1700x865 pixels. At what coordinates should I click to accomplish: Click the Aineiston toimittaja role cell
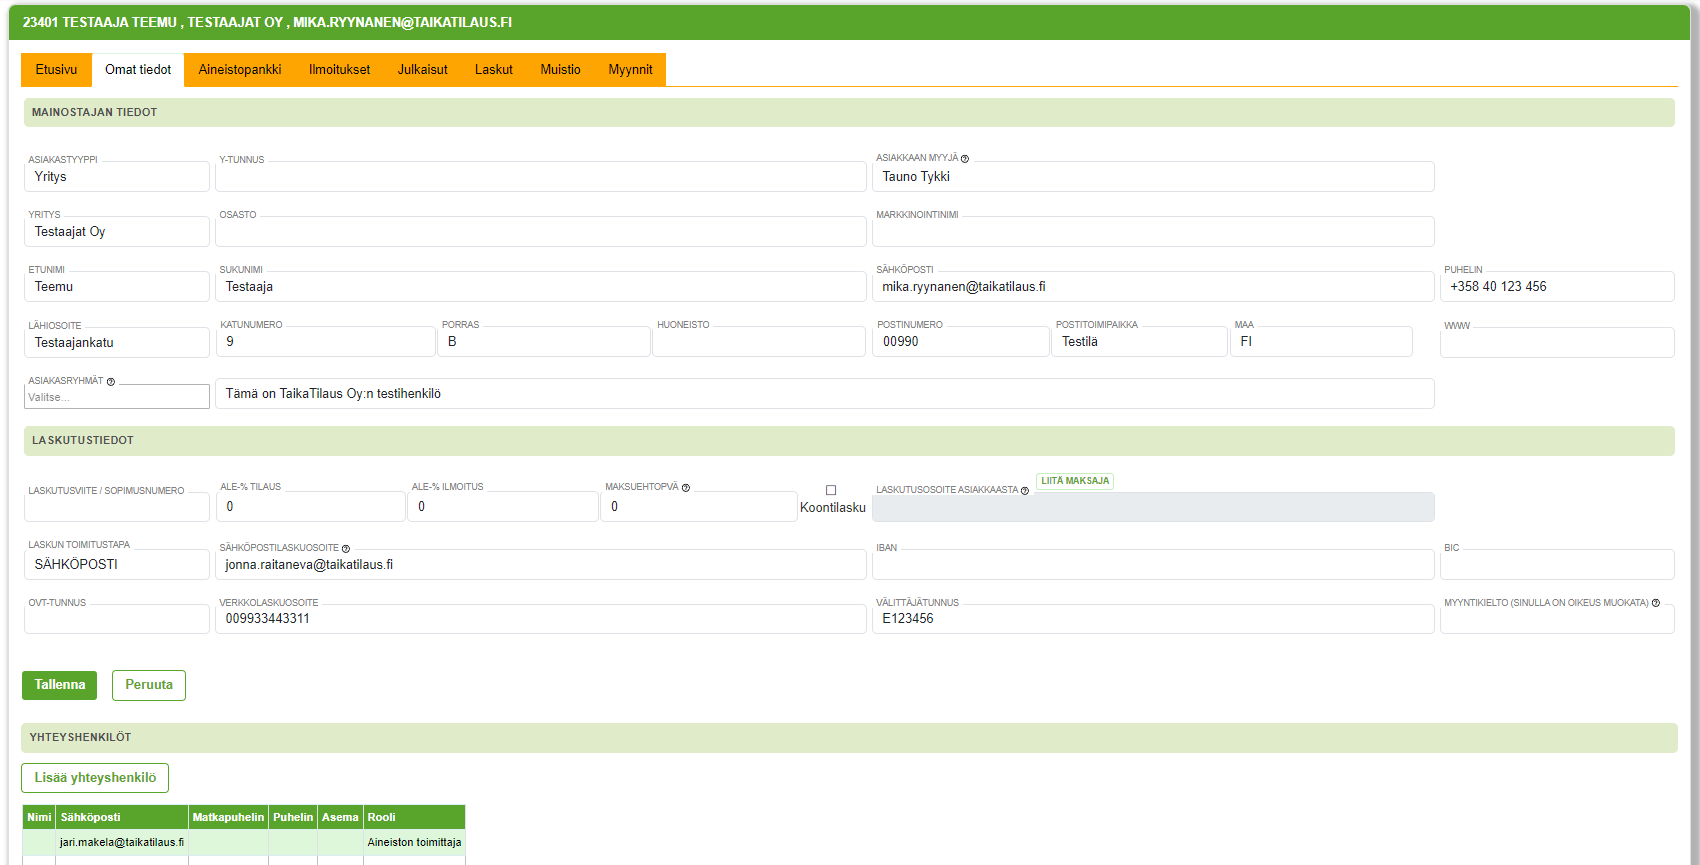click(414, 843)
